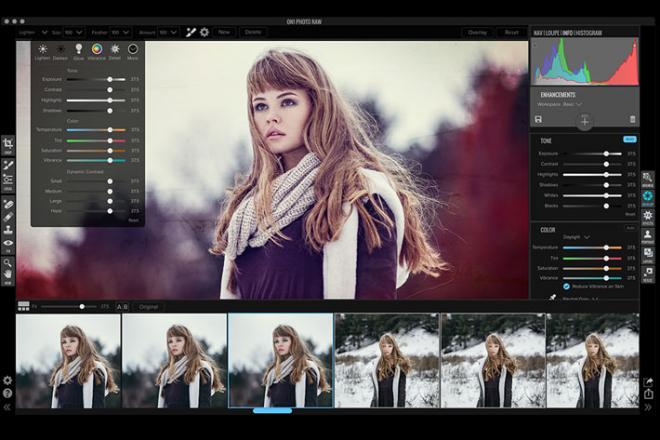
Task: Open the Effects module in right sidebar
Action: pyautogui.click(x=648, y=215)
